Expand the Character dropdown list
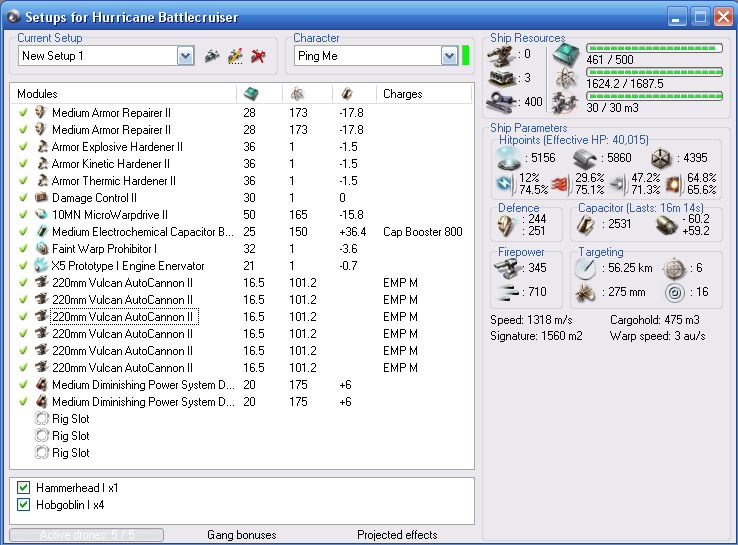 coord(450,56)
